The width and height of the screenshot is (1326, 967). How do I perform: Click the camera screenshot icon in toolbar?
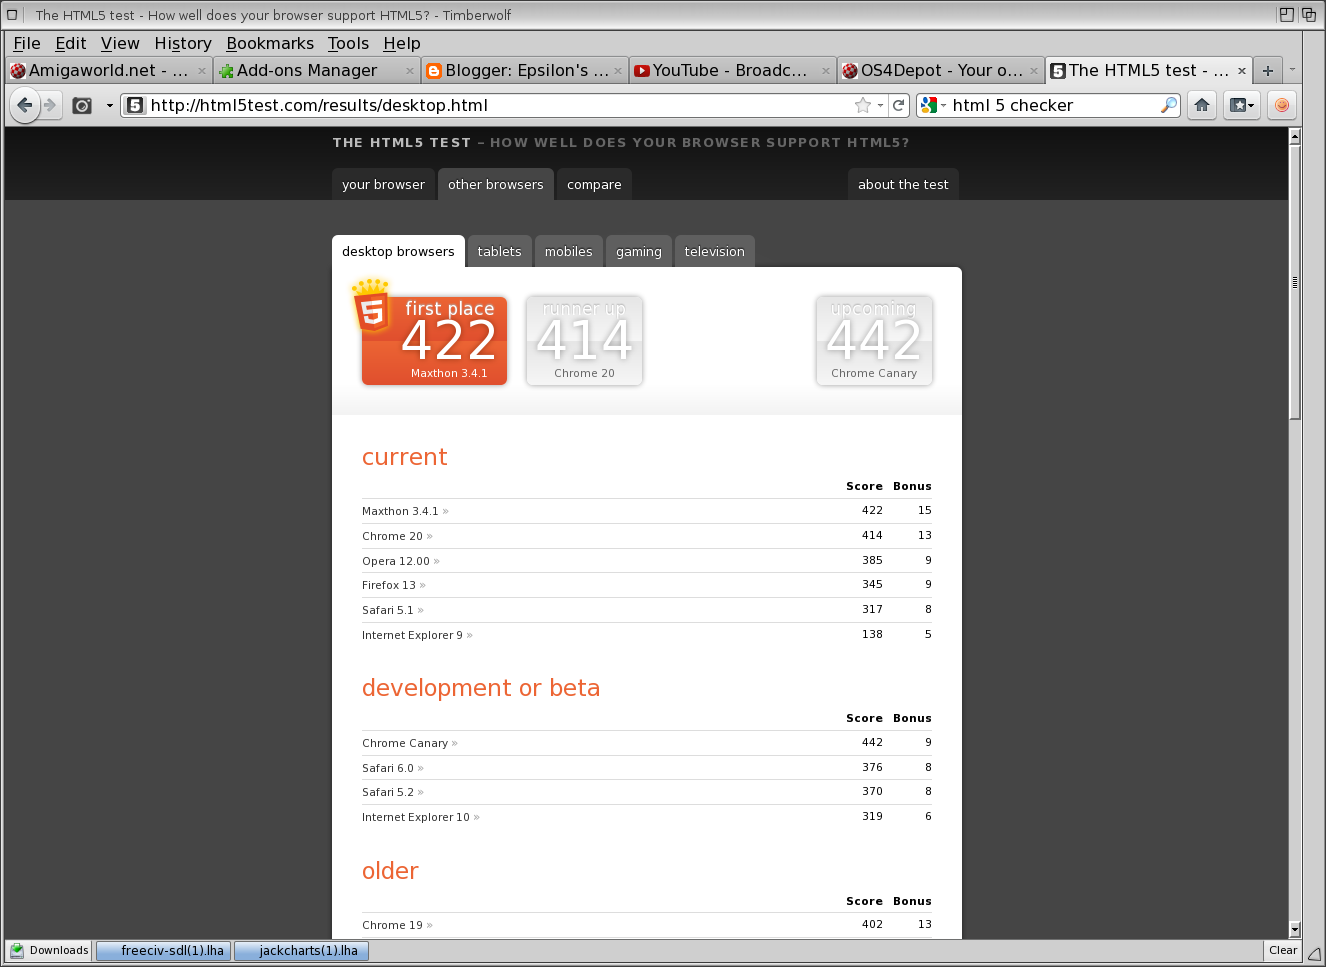82,105
